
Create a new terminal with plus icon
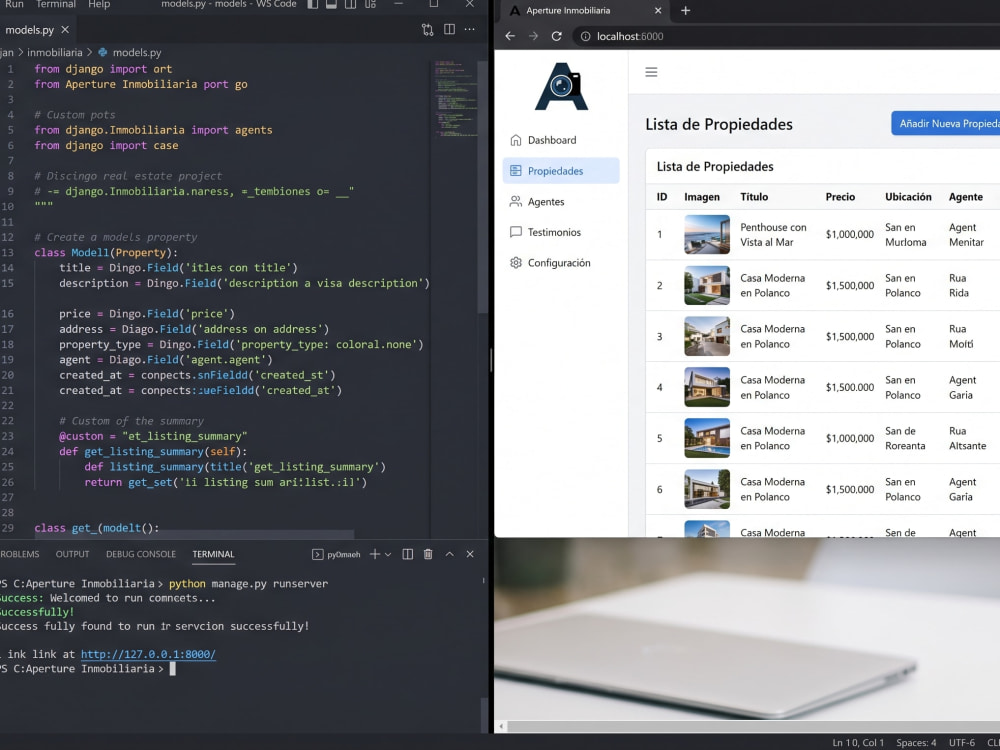click(x=374, y=554)
